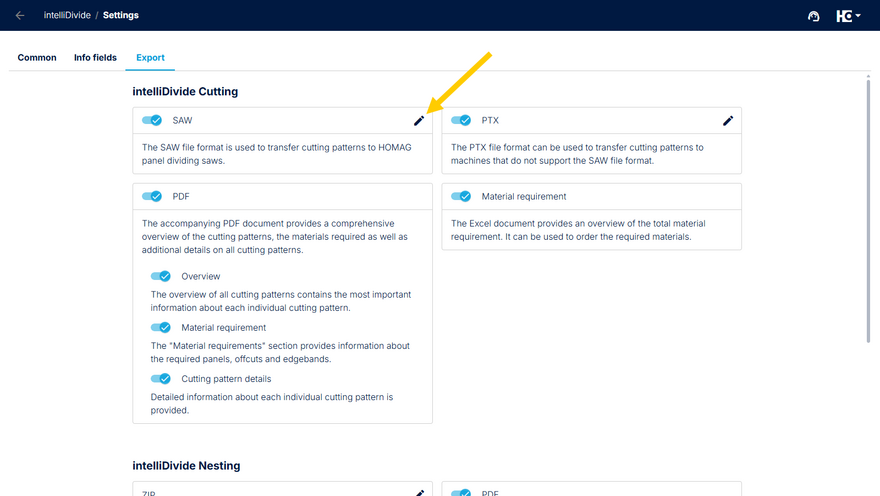Edit the PTX export settings pencil

click(728, 121)
